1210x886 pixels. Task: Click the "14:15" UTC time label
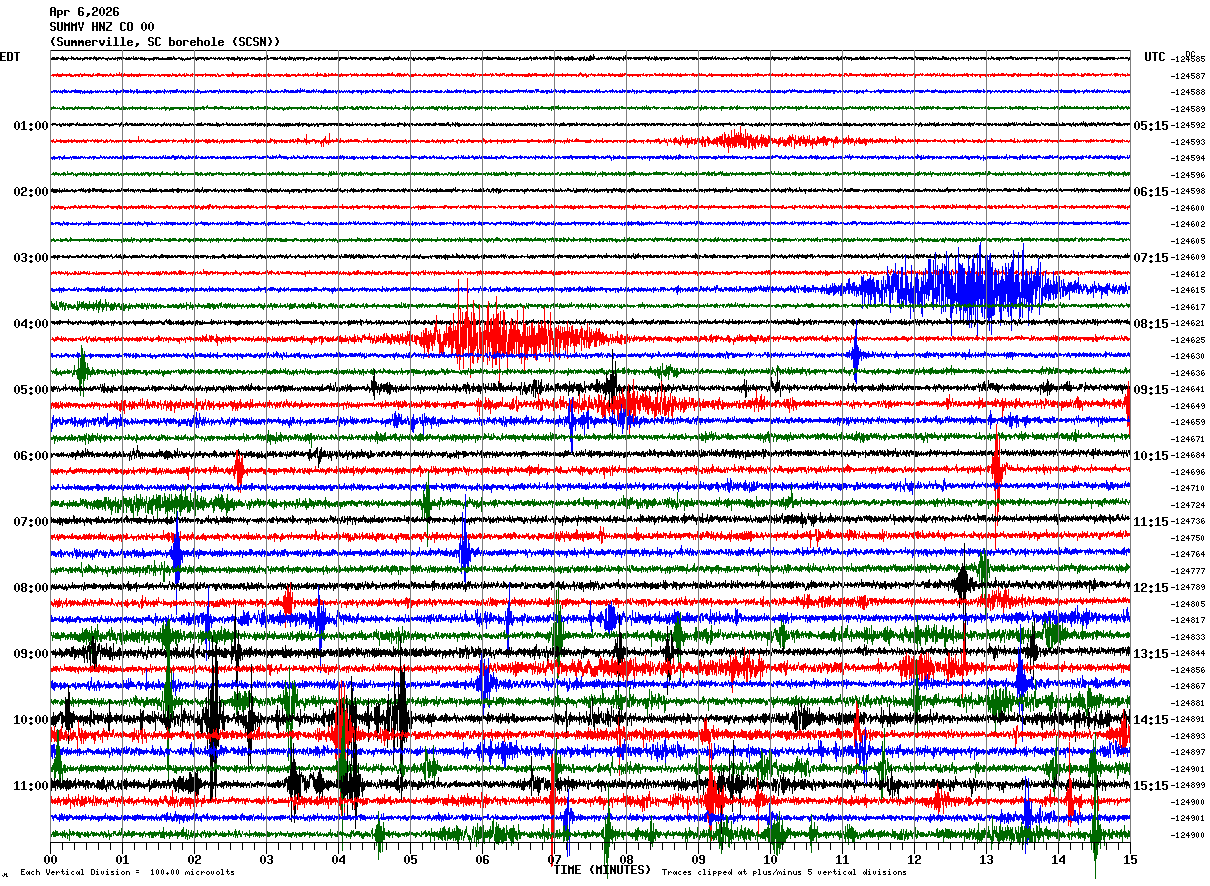[x=1151, y=720]
